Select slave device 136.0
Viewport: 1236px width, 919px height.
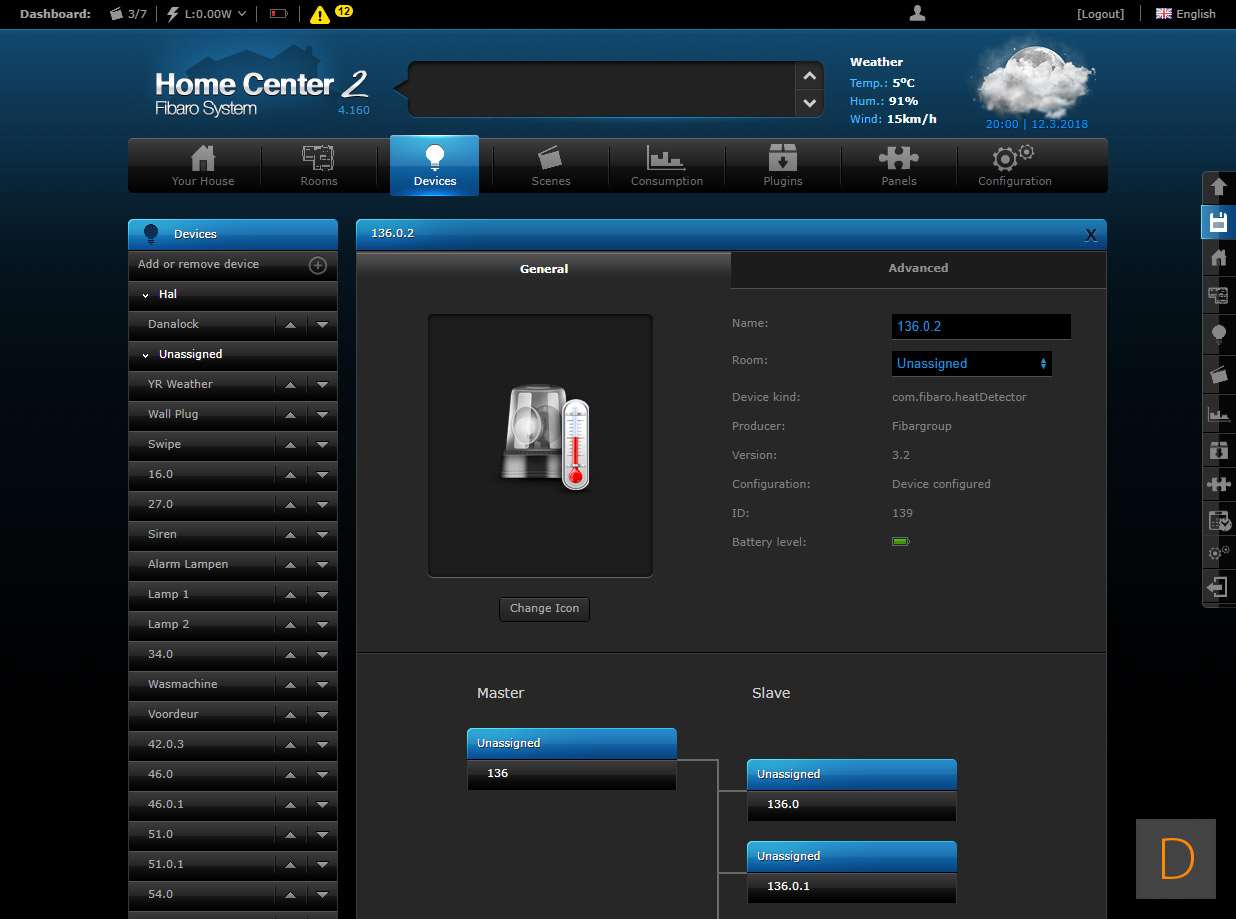coord(852,805)
